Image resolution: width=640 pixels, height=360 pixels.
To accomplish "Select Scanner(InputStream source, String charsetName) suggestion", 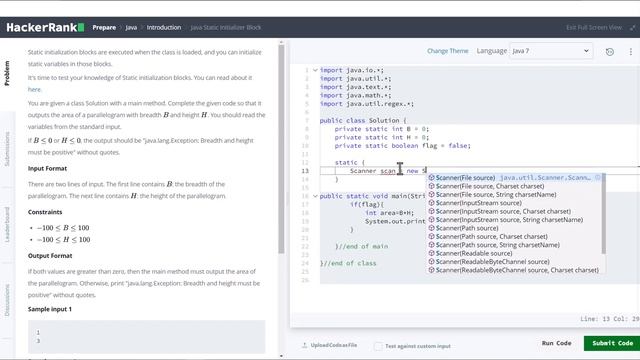I will tap(515, 220).
